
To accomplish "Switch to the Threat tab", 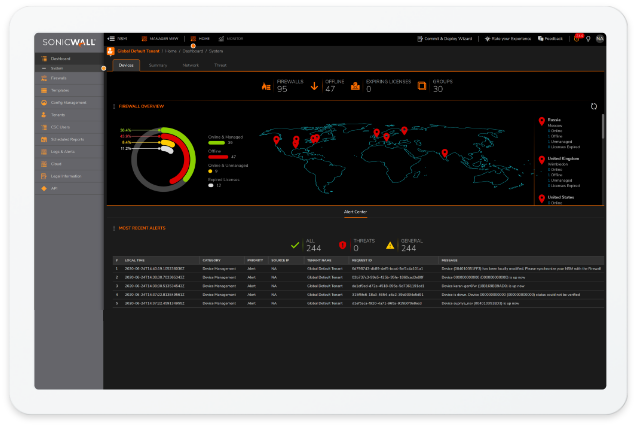I will (220, 65).
